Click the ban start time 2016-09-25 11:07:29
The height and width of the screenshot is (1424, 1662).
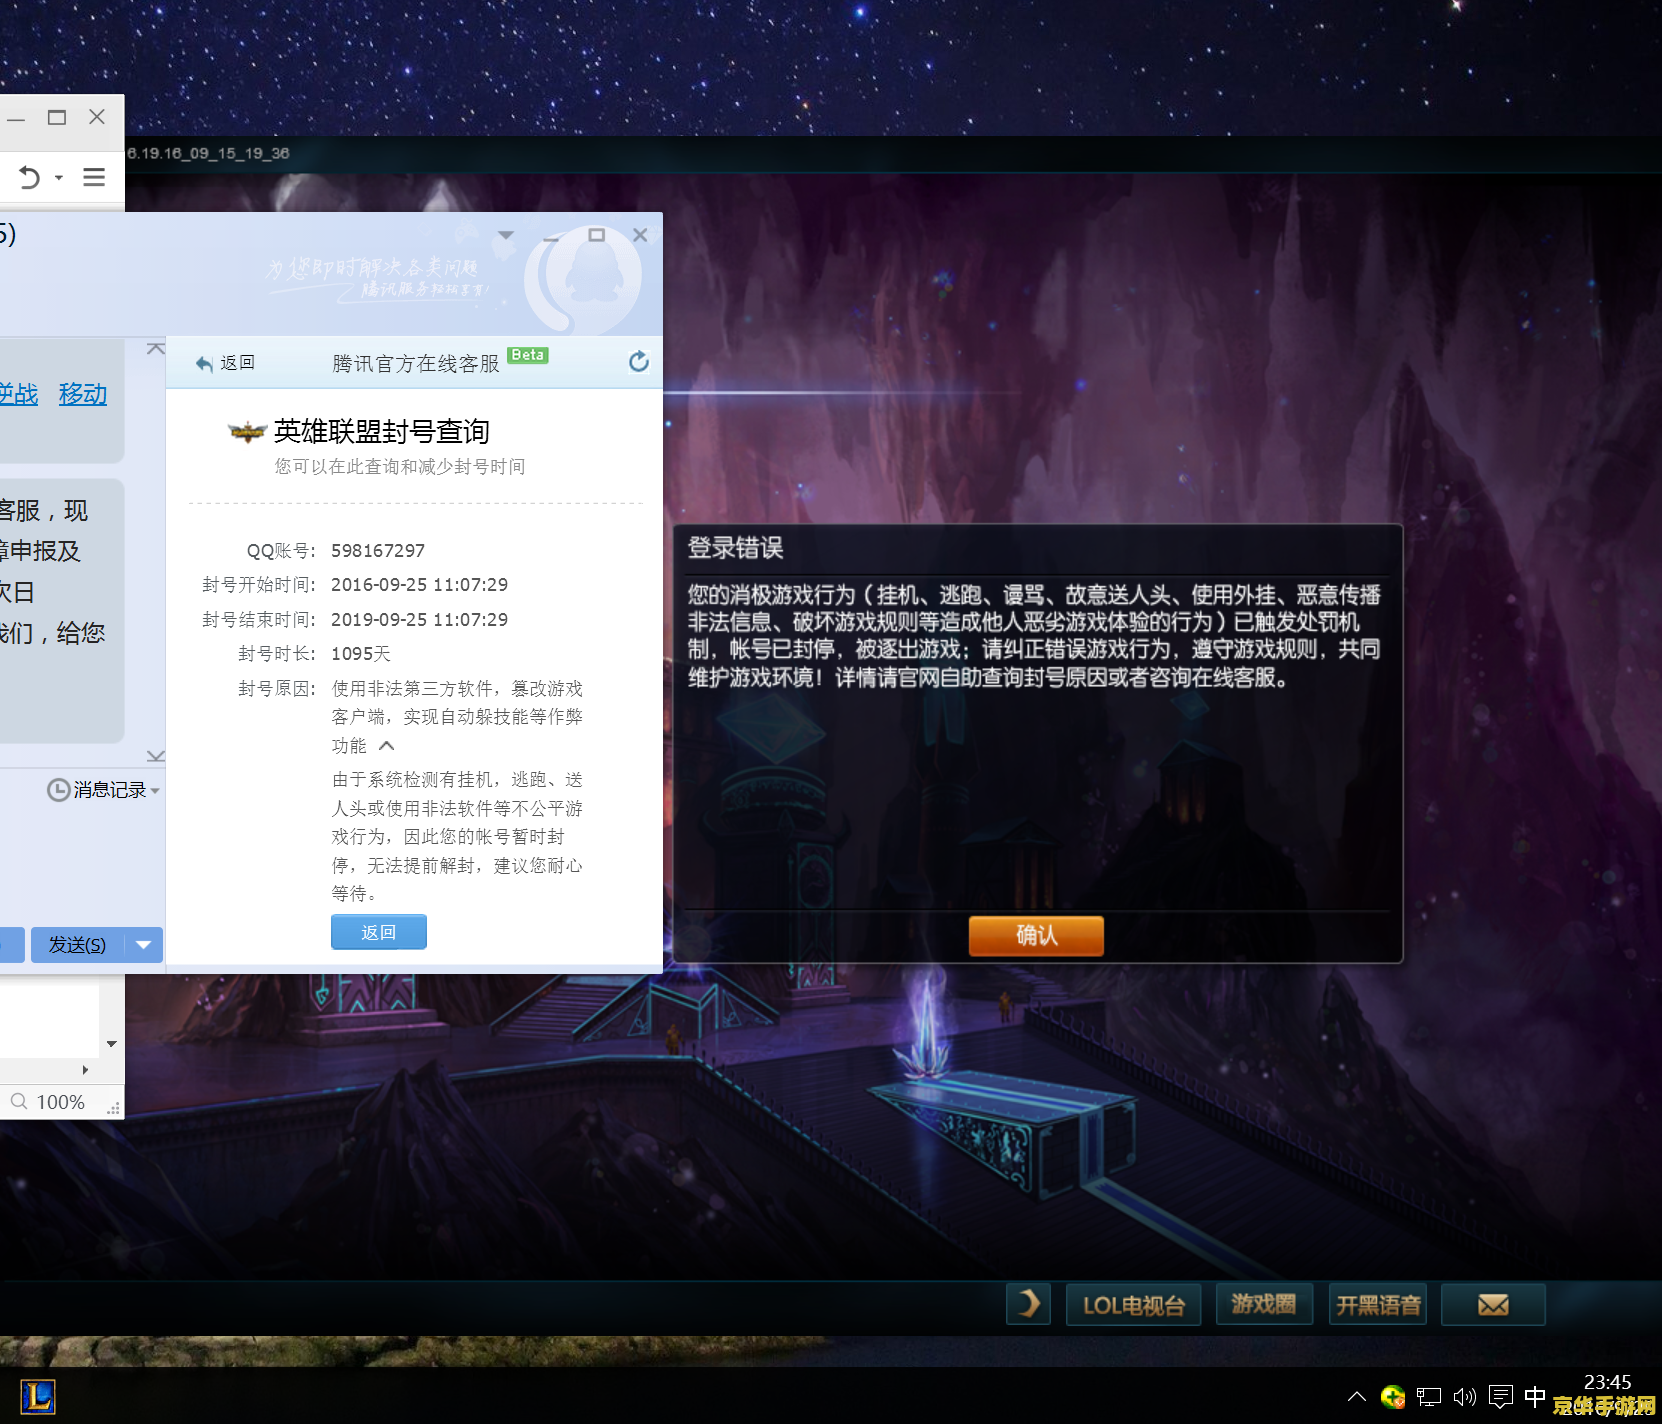[420, 585]
